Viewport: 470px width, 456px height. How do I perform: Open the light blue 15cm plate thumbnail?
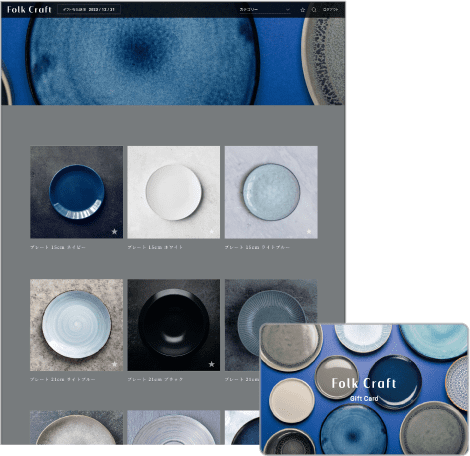271,192
